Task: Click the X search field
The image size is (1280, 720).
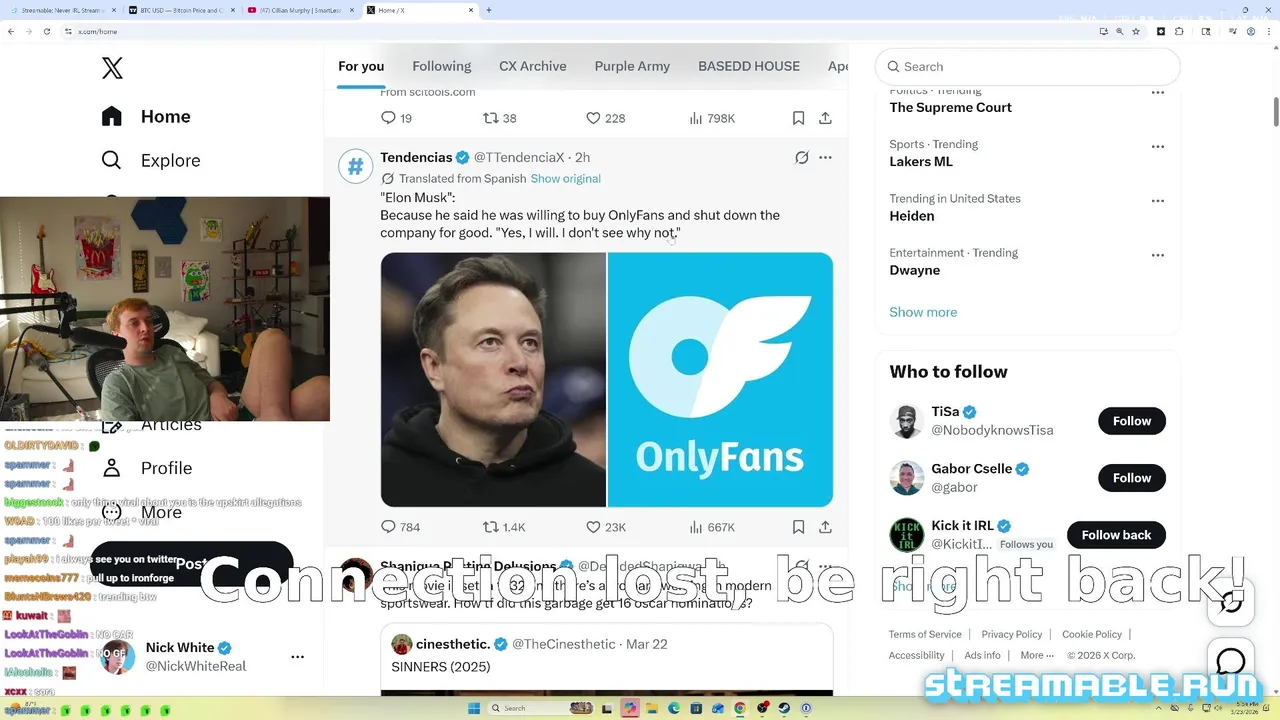Action: click(x=1028, y=67)
